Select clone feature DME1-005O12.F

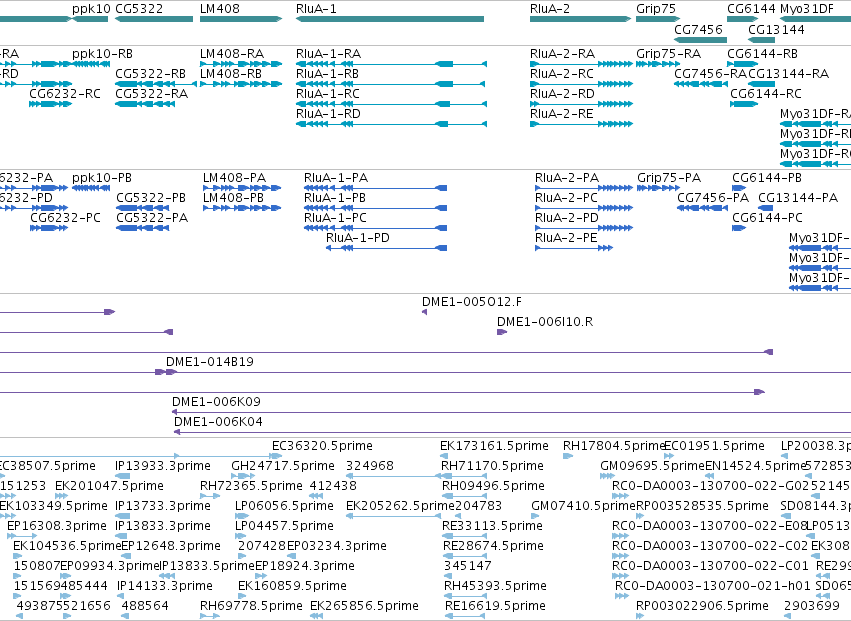[472, 302]
